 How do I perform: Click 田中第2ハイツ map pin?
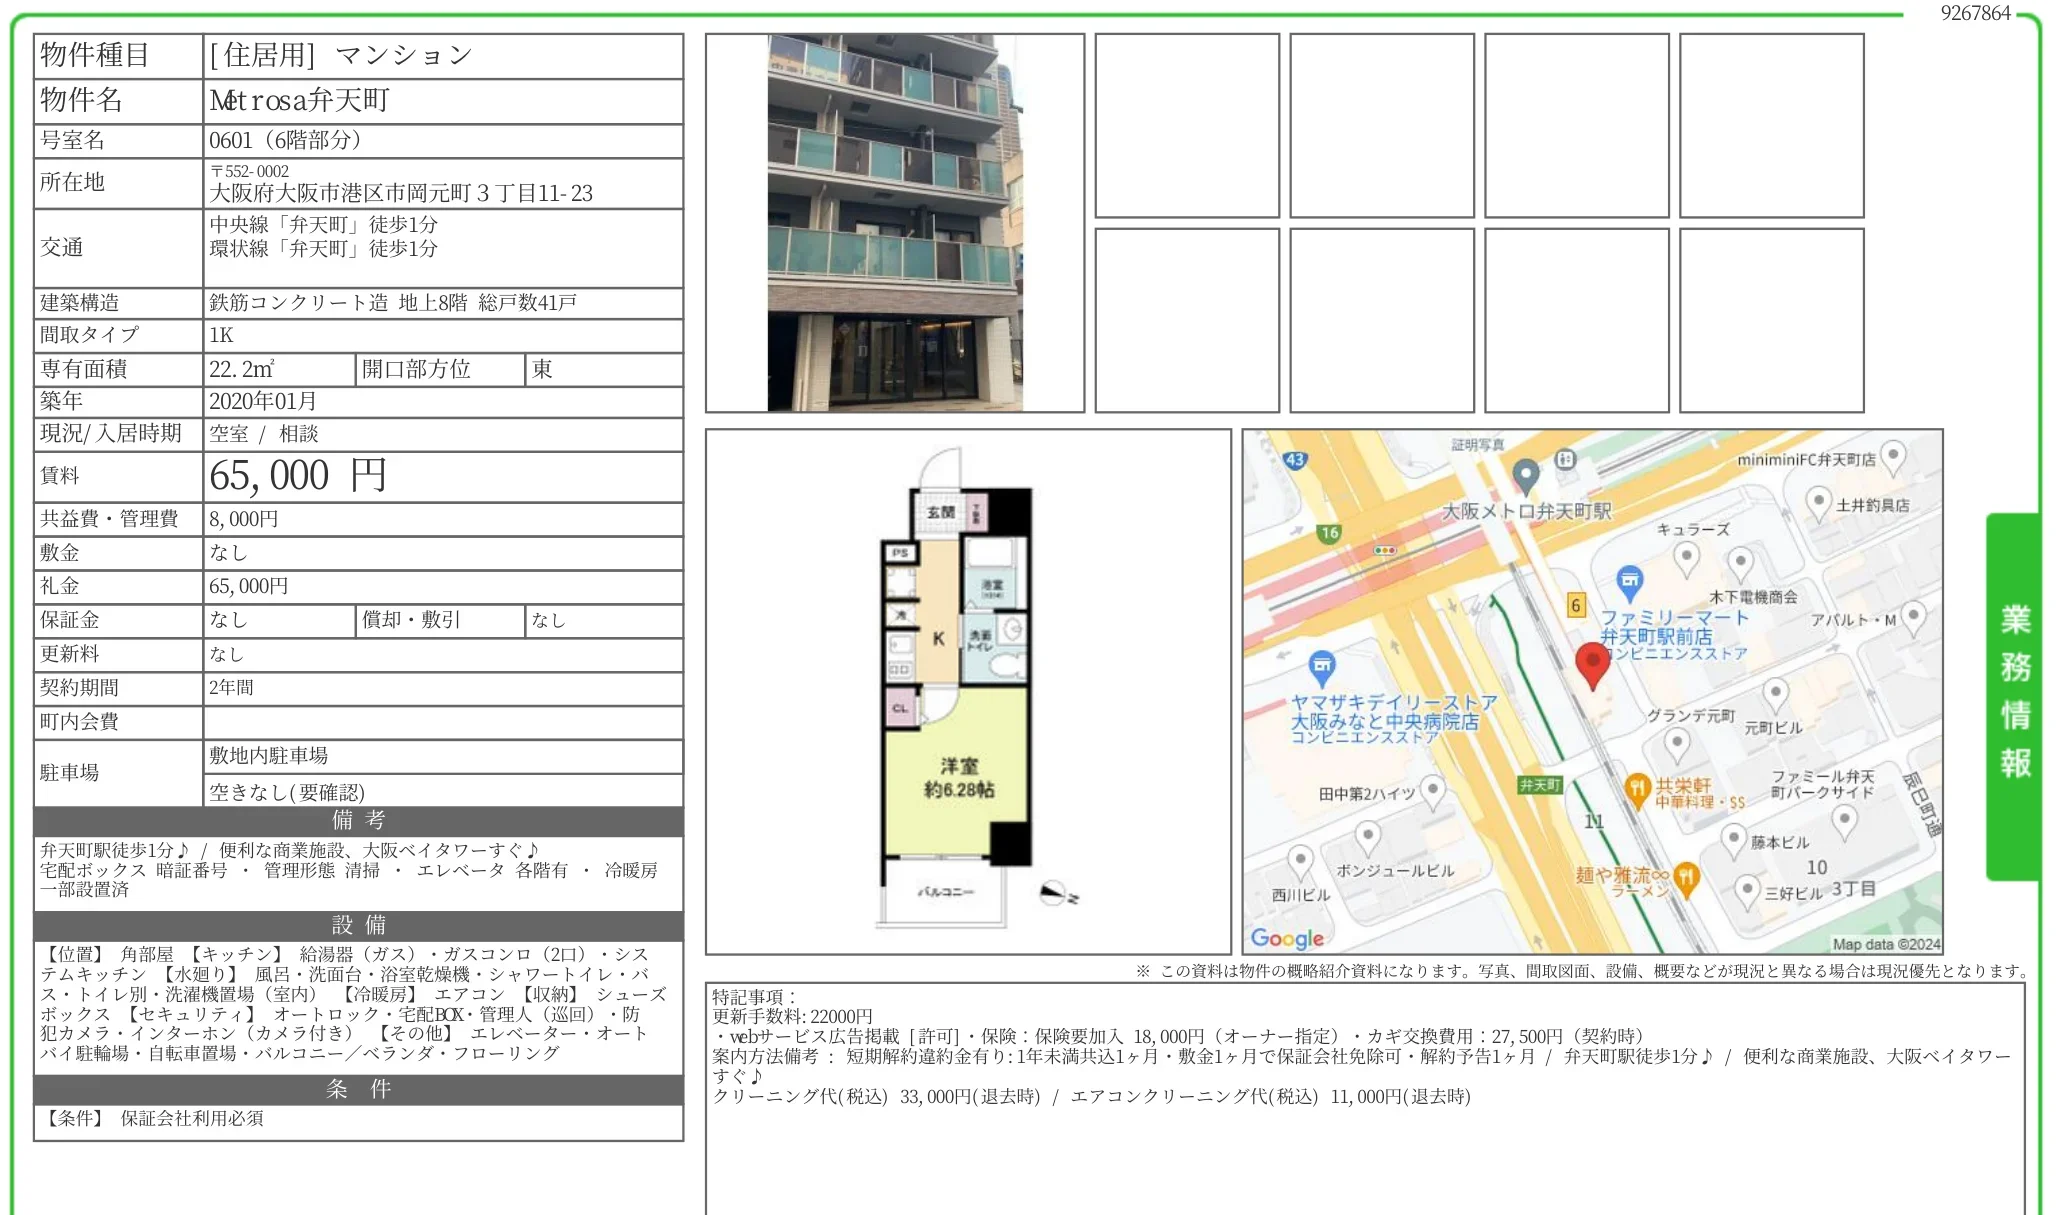point(1433,791)
